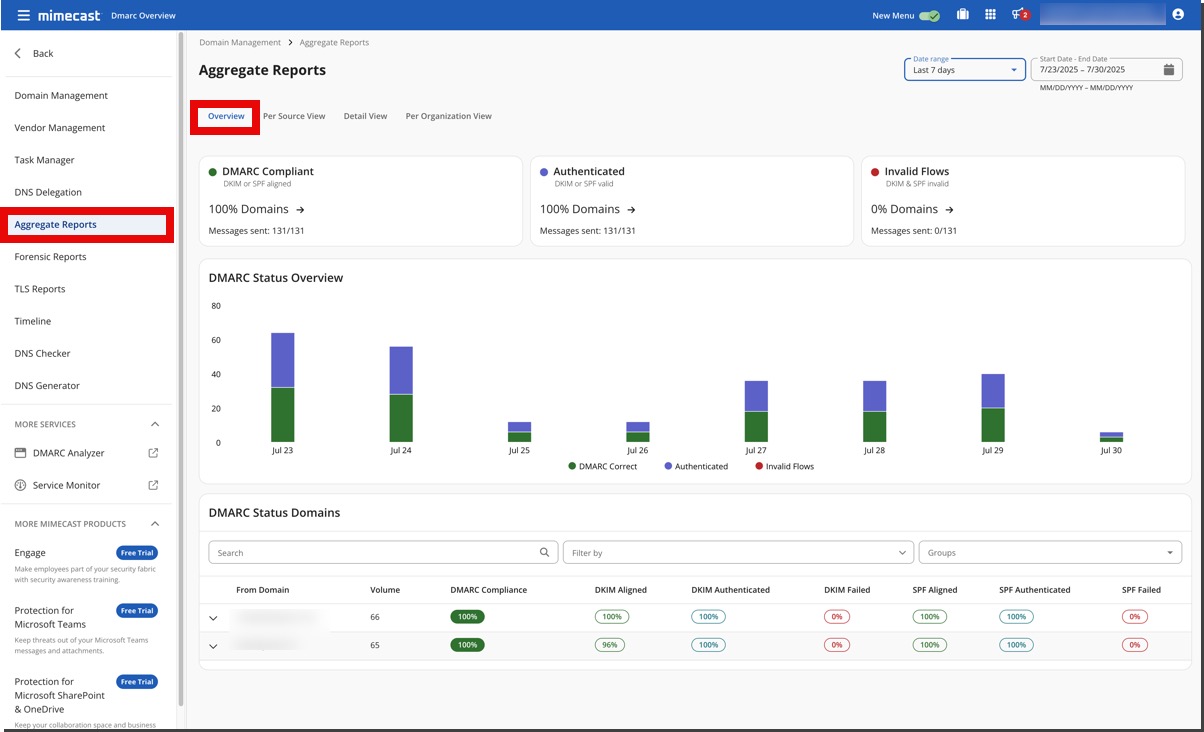Switch to Per Organization View tab

pos(448,116)
